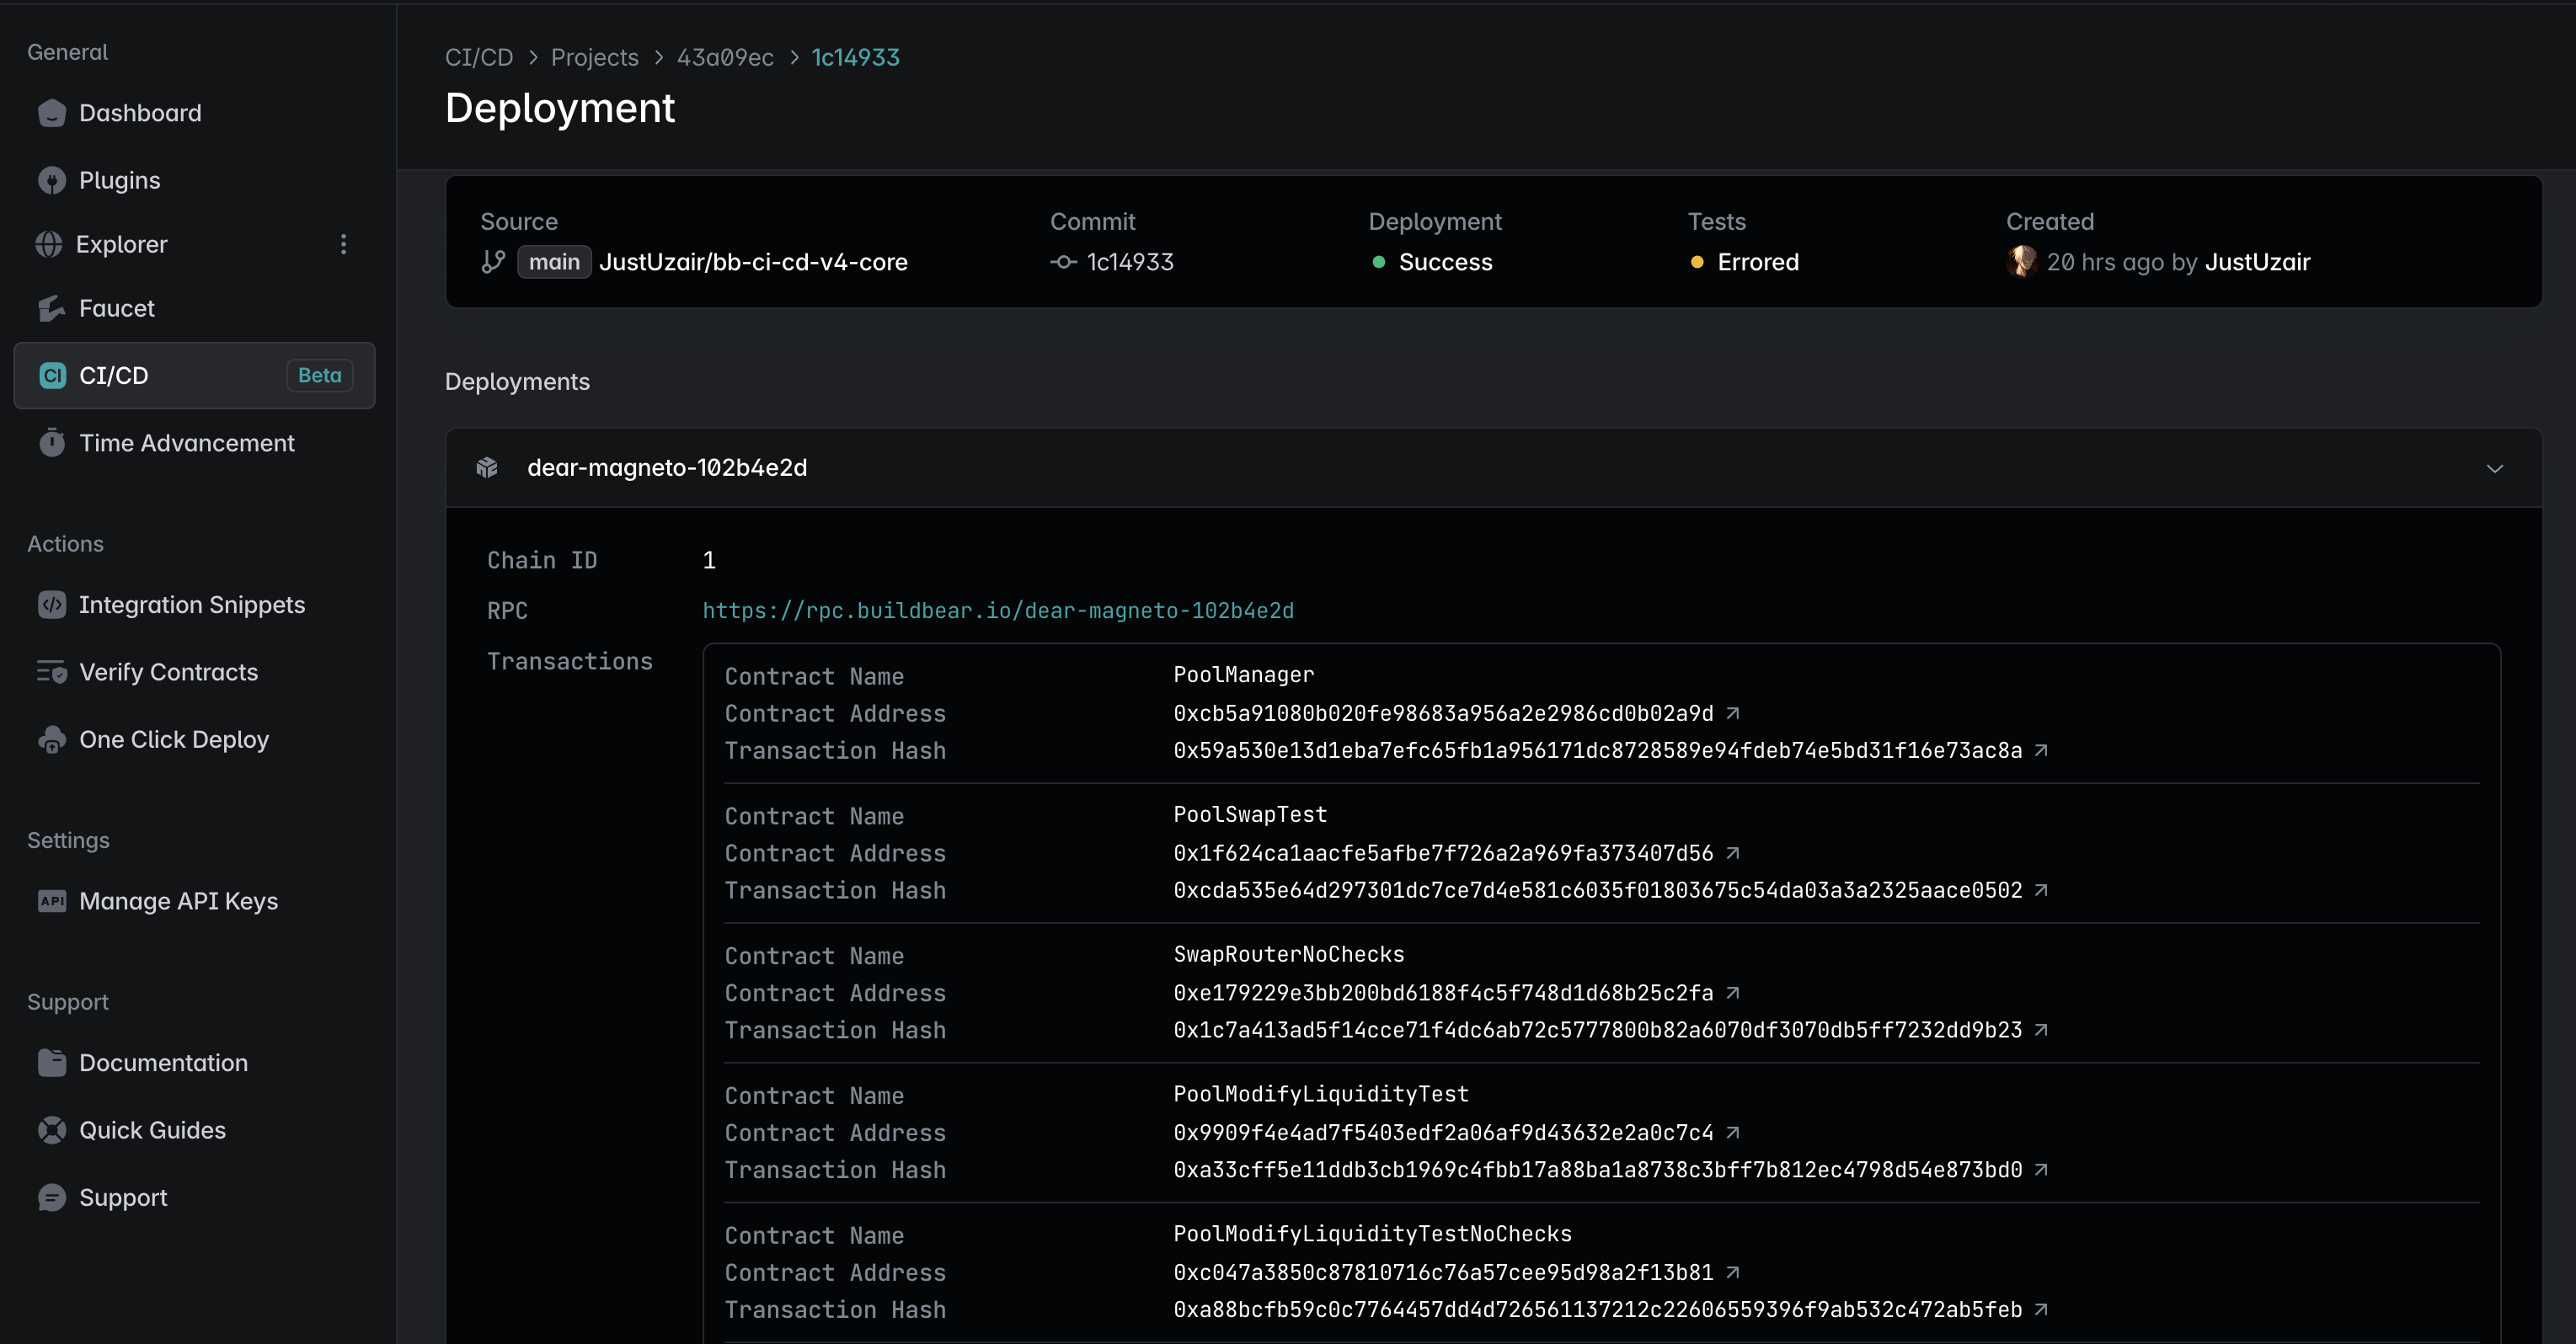
Task: Collapse the dear-magneto-102b4e2d deployment panel
Action: pyautogui.click(x=2495, y=468)
